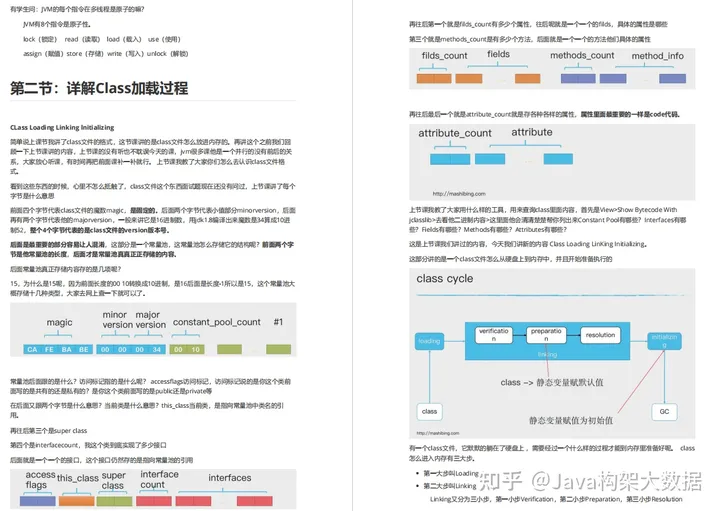Click the attribute label

[532, 132]
